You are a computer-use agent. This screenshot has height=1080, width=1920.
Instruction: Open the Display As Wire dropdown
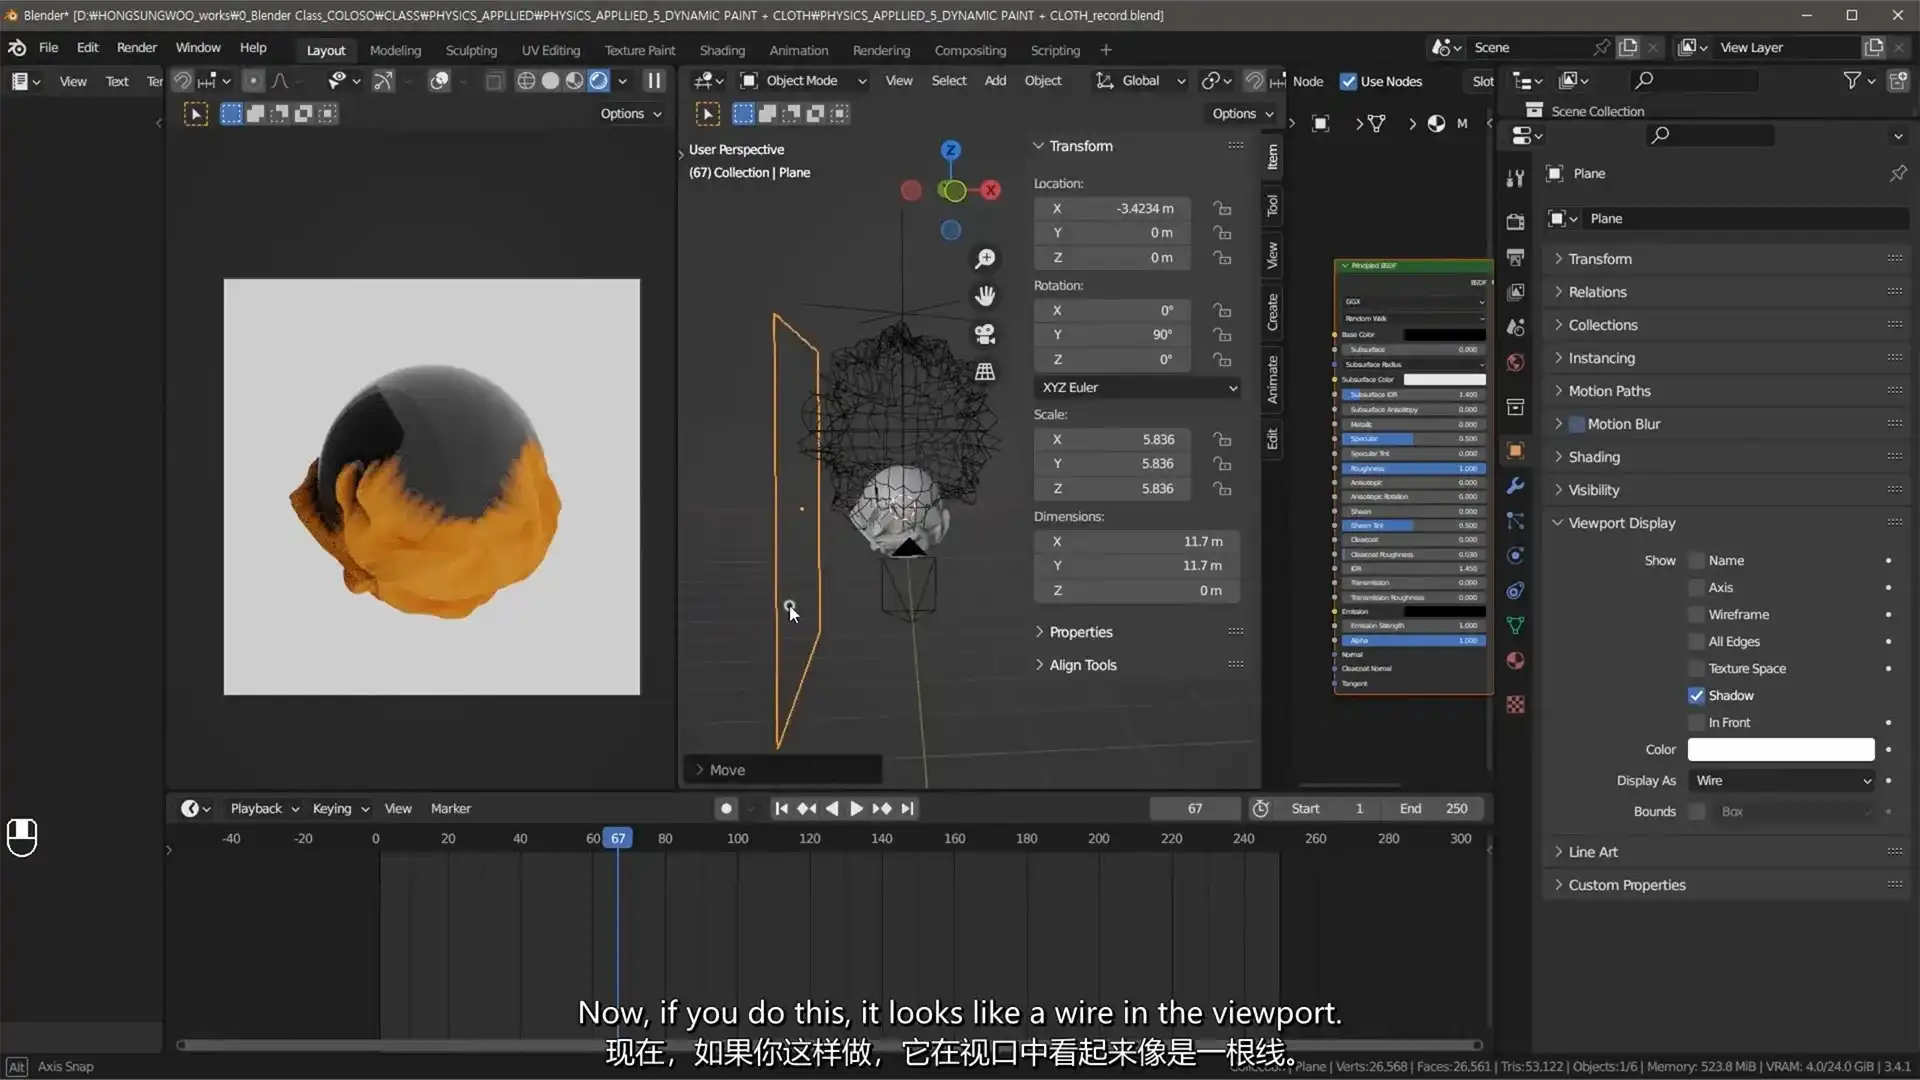pos(1780,780)
